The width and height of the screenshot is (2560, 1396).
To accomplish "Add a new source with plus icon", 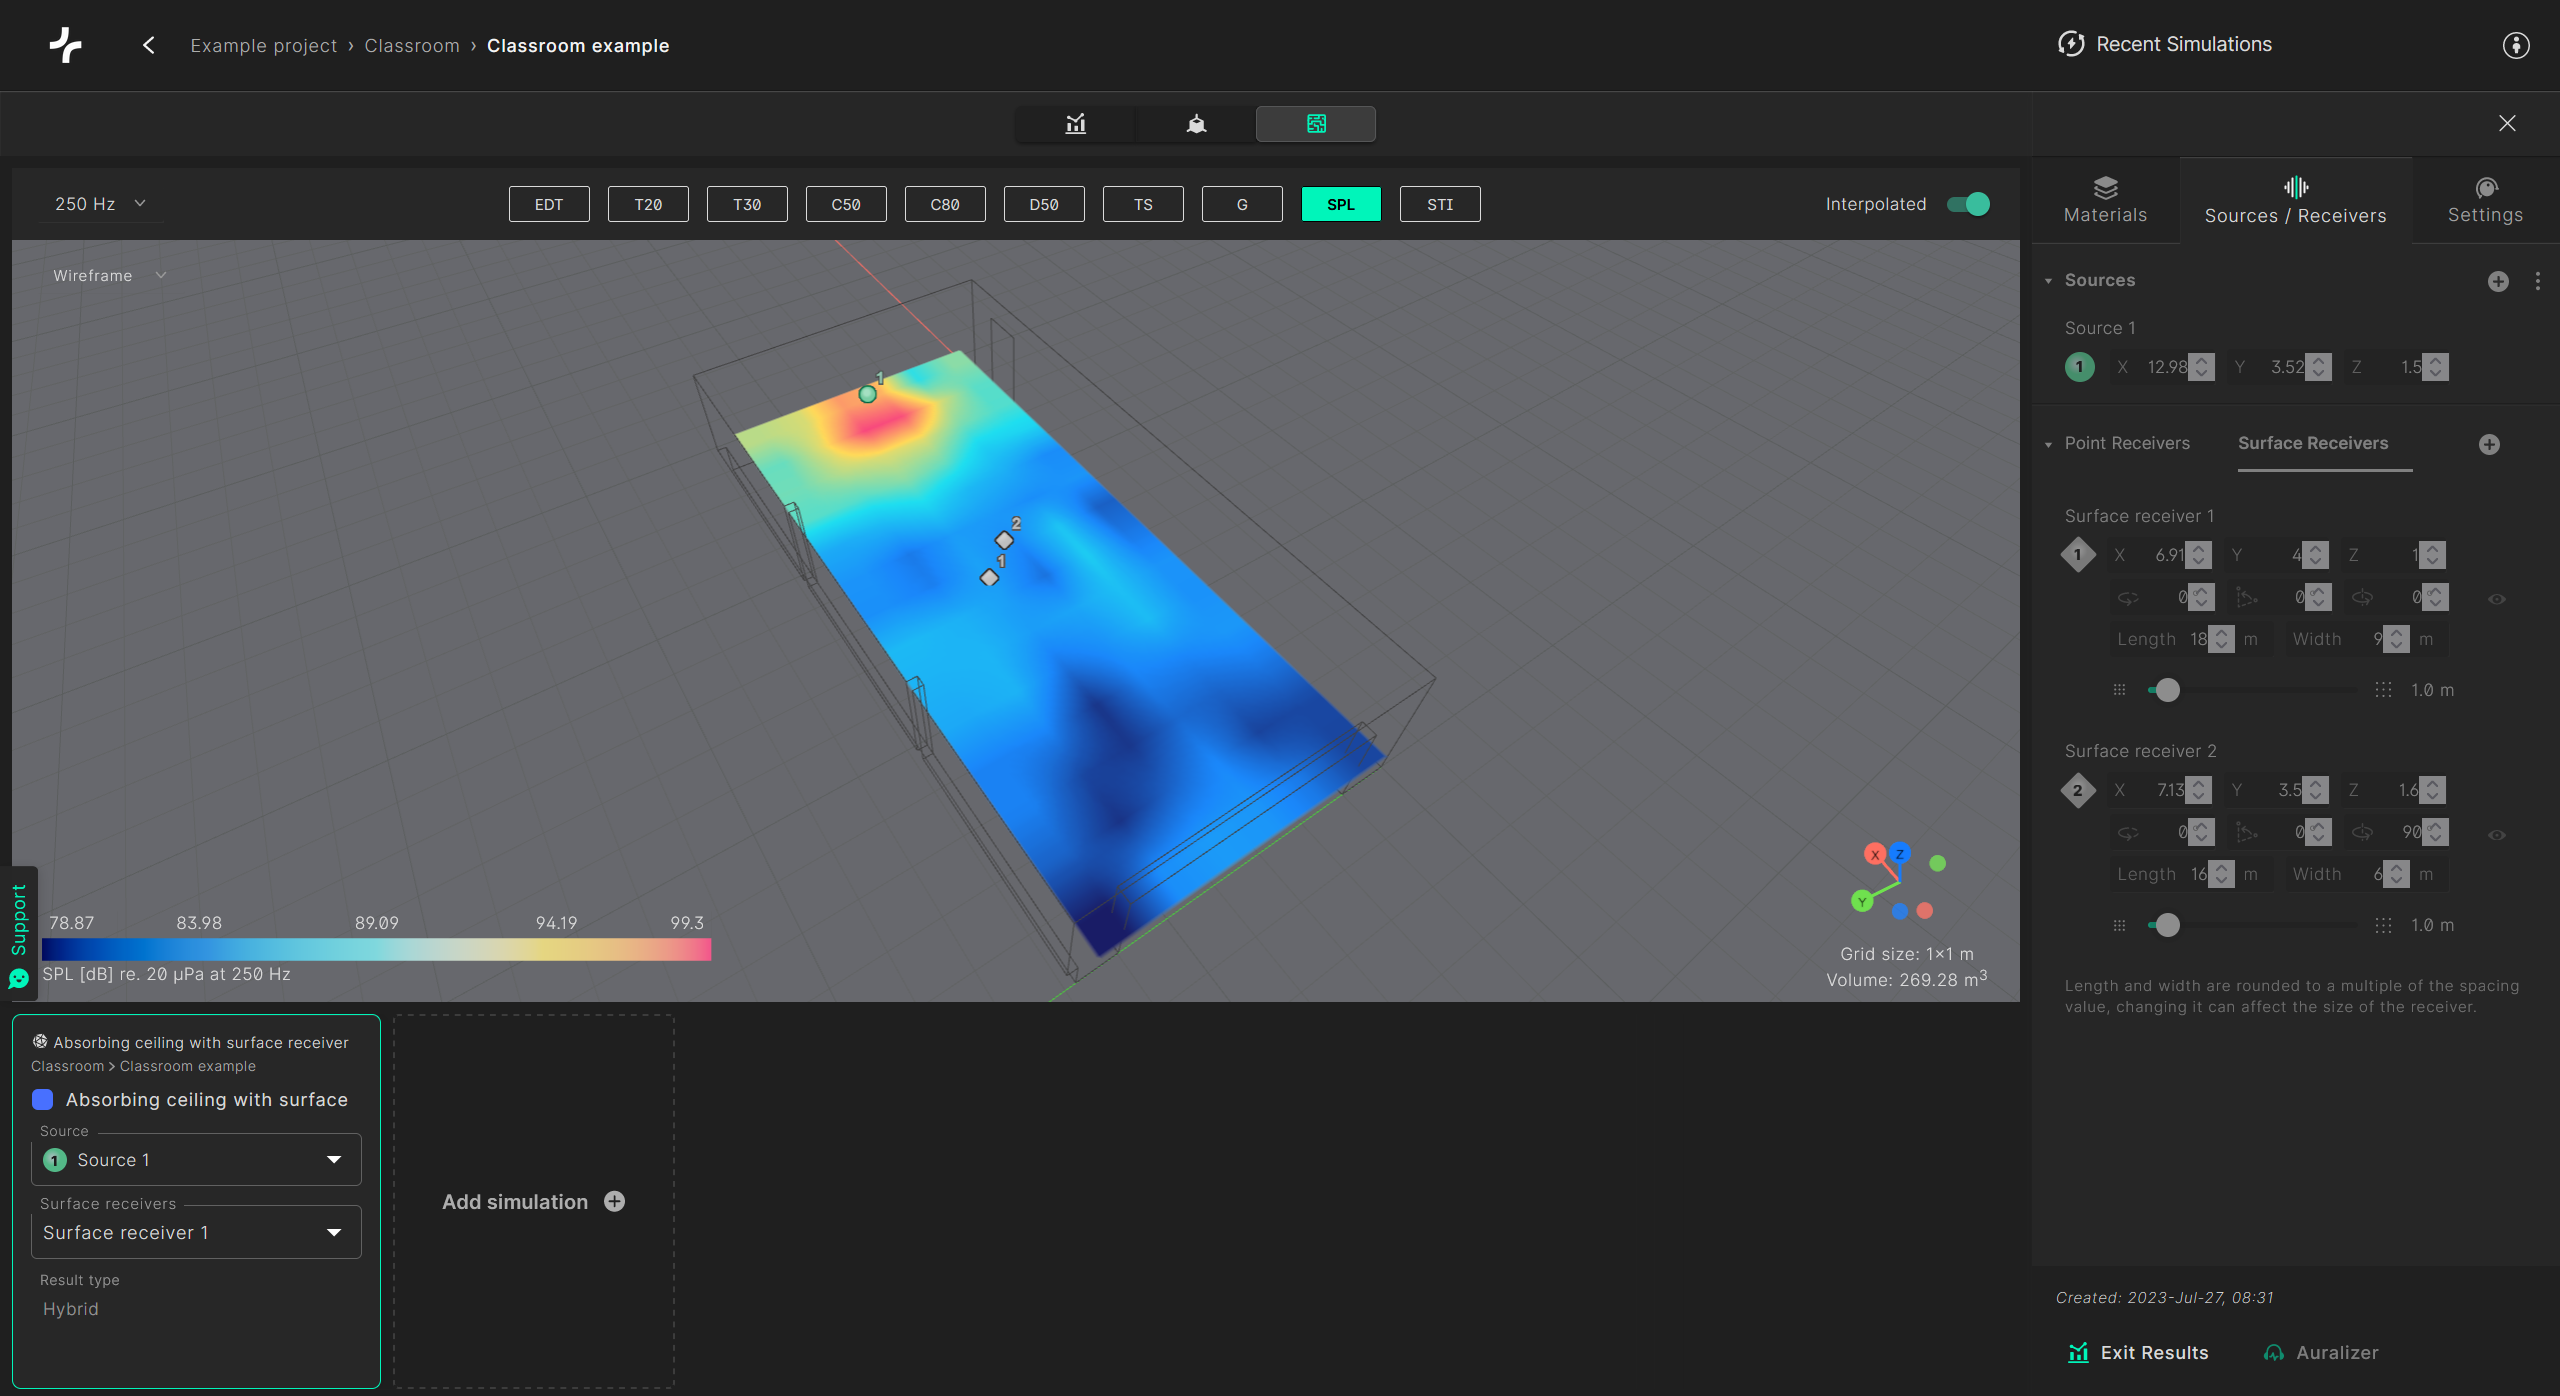I will [x=2498, y=281].
